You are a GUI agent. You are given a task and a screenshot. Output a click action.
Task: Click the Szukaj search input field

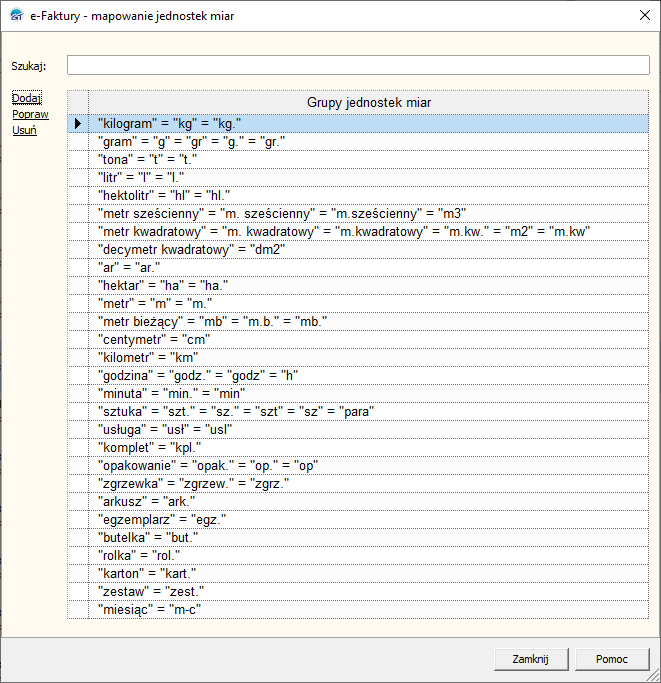point(358,65)
